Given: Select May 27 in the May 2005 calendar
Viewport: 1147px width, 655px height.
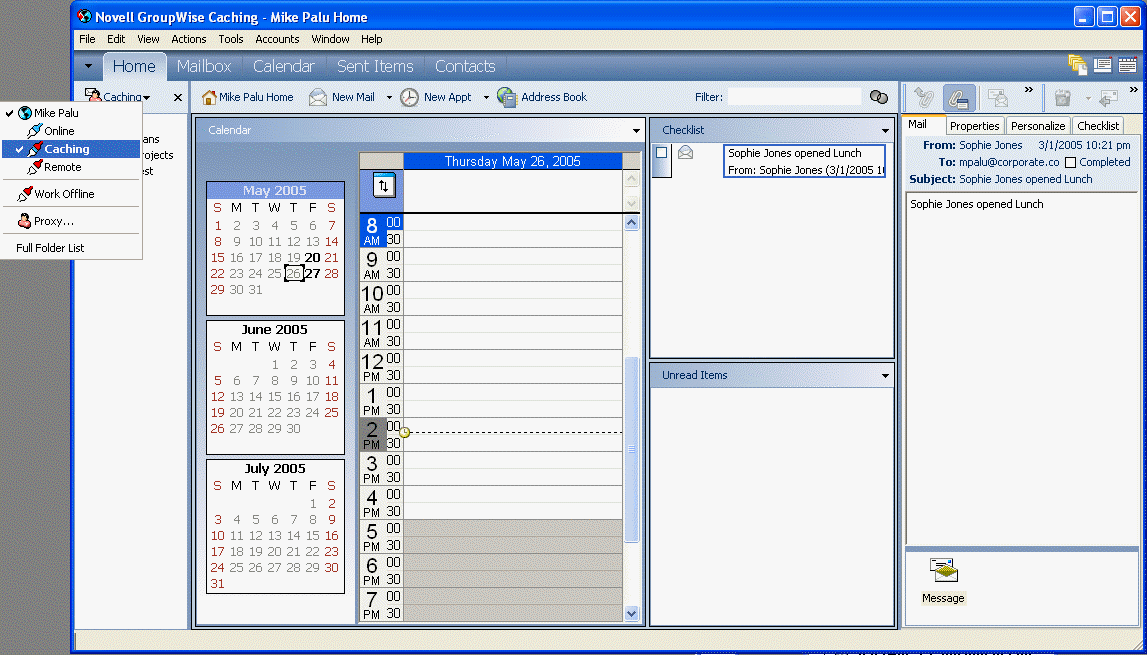Looking at the screenshot, I should coord(312,274).
